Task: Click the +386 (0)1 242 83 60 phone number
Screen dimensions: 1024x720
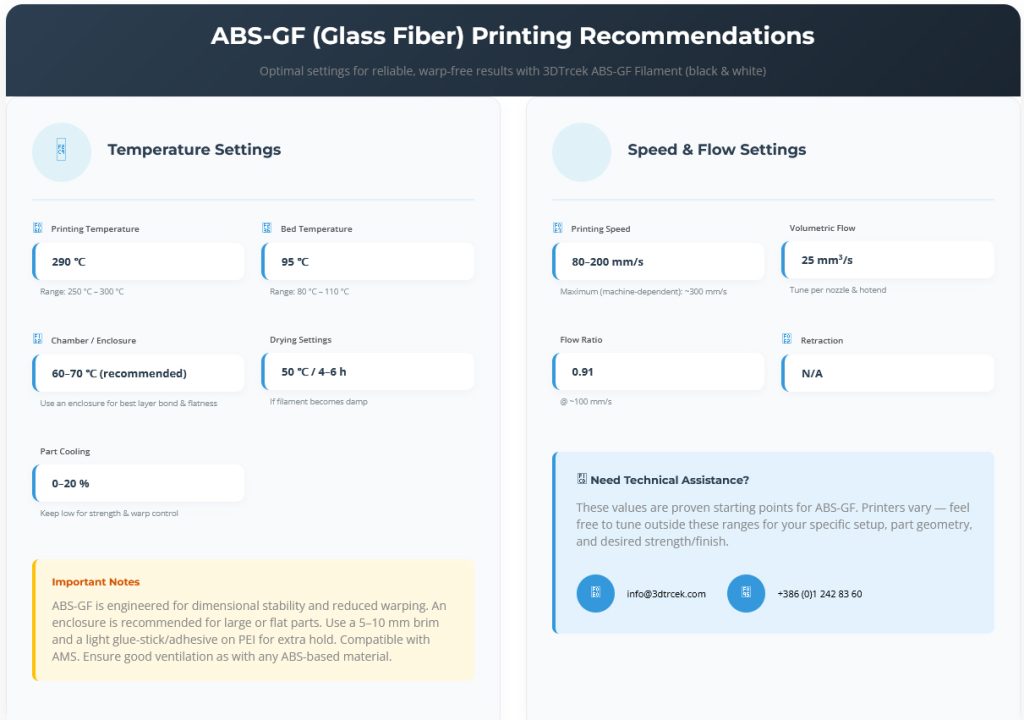Action: pos(819,594)
